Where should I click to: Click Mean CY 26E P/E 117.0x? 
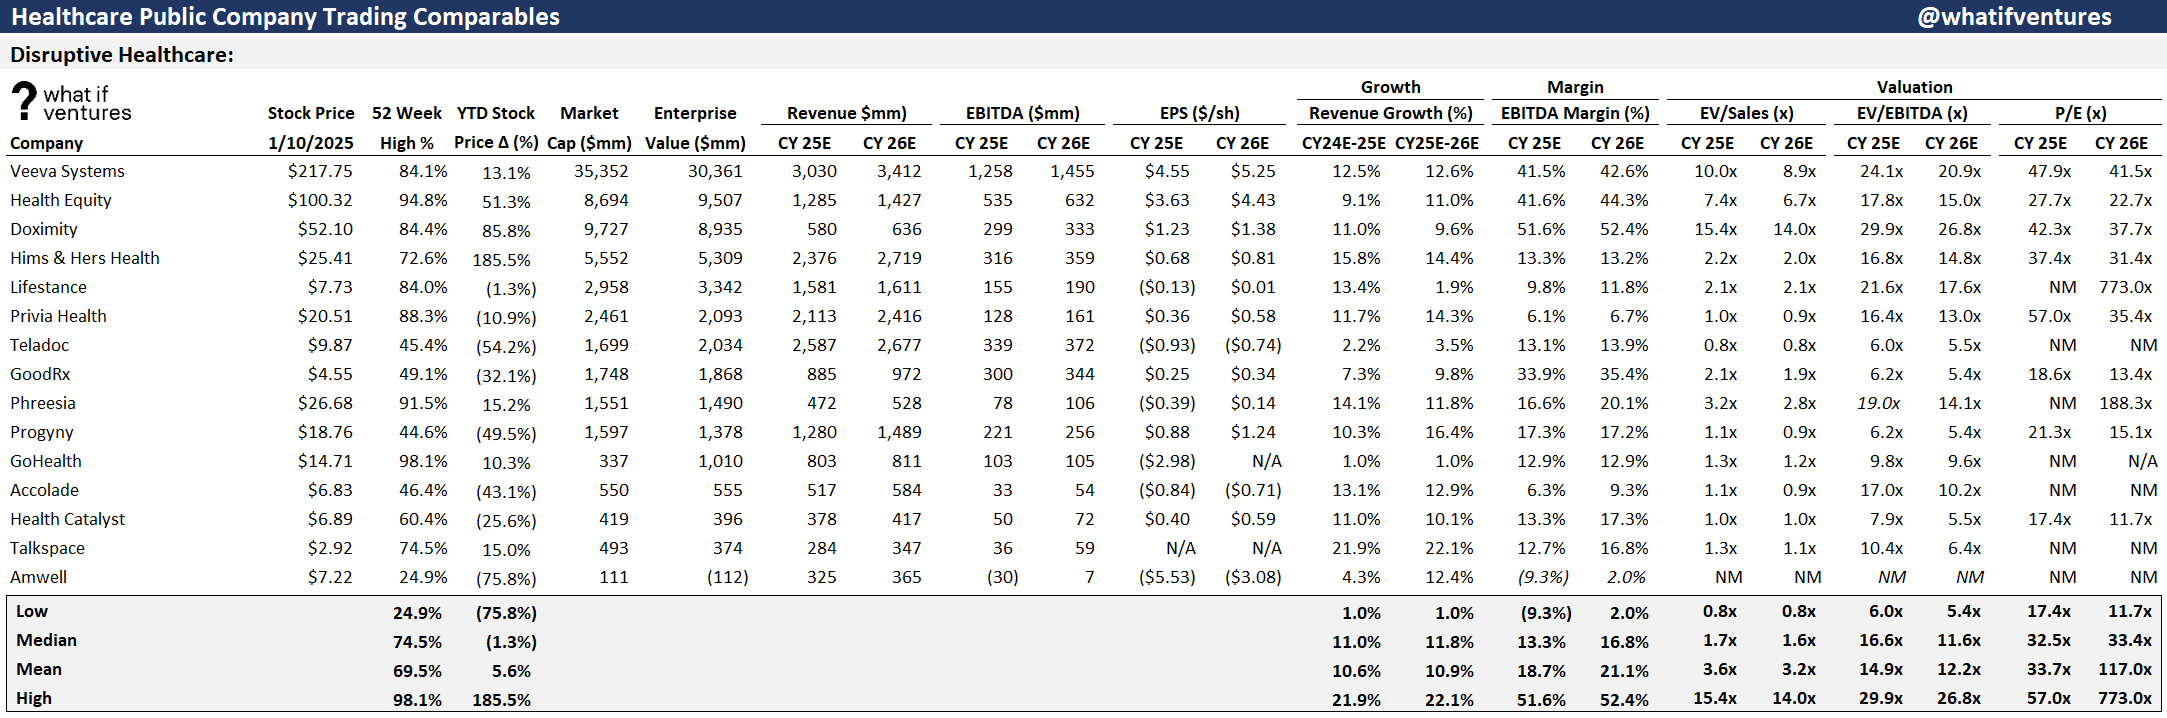2125,669
